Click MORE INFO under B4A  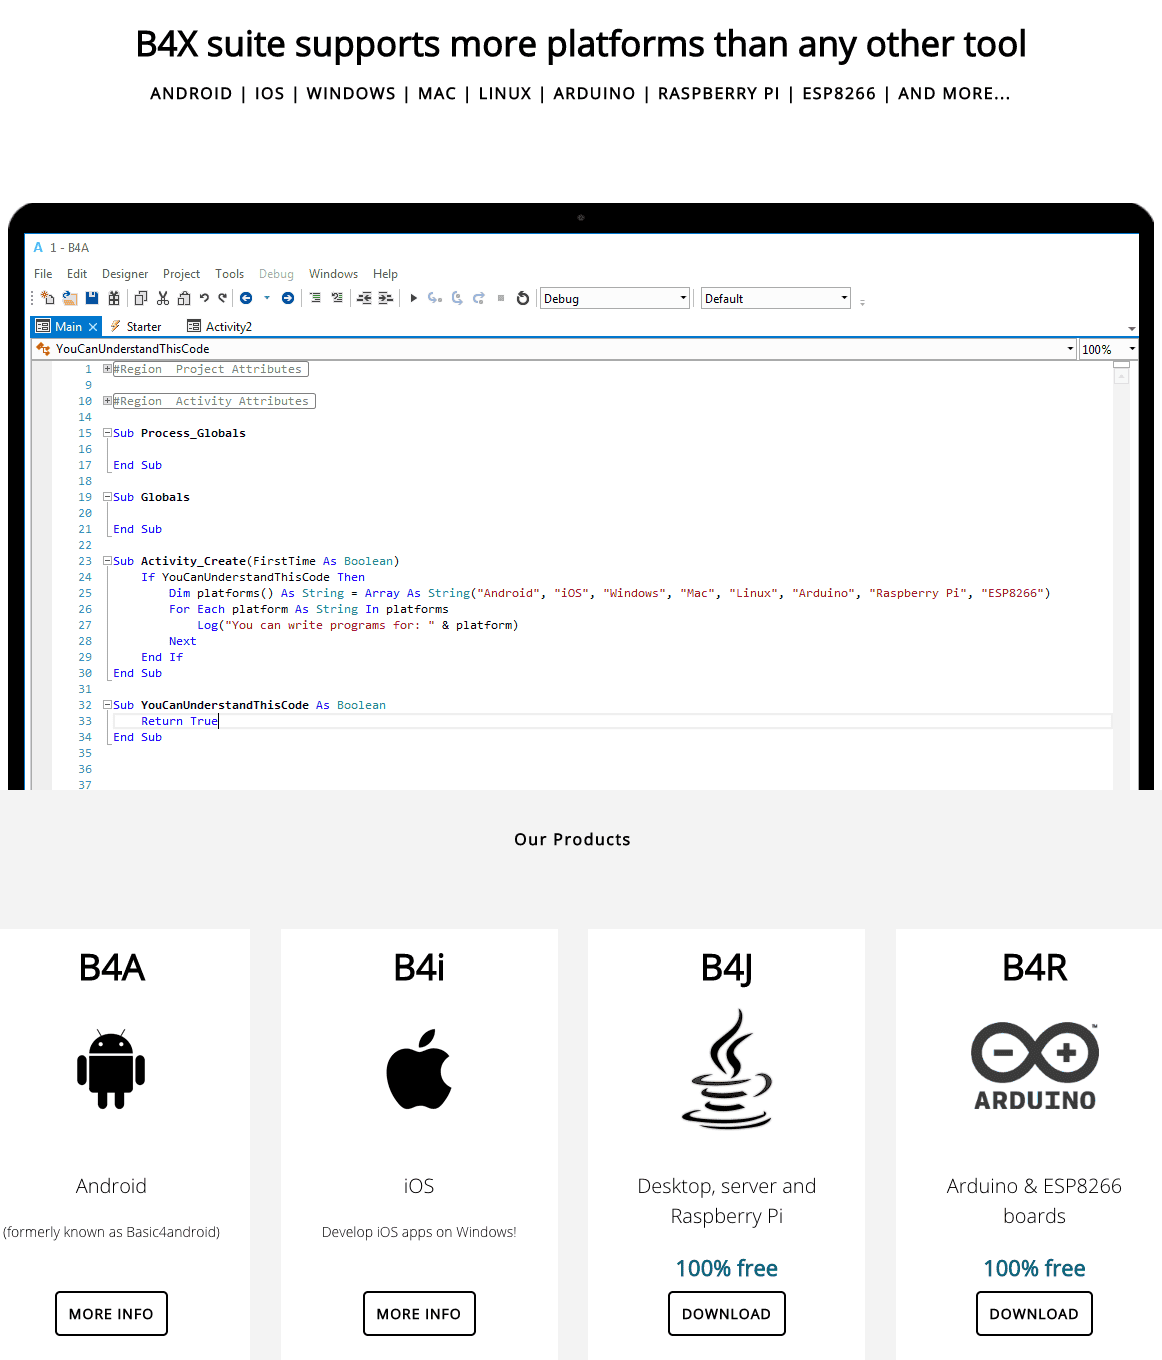pos(111,1314)
